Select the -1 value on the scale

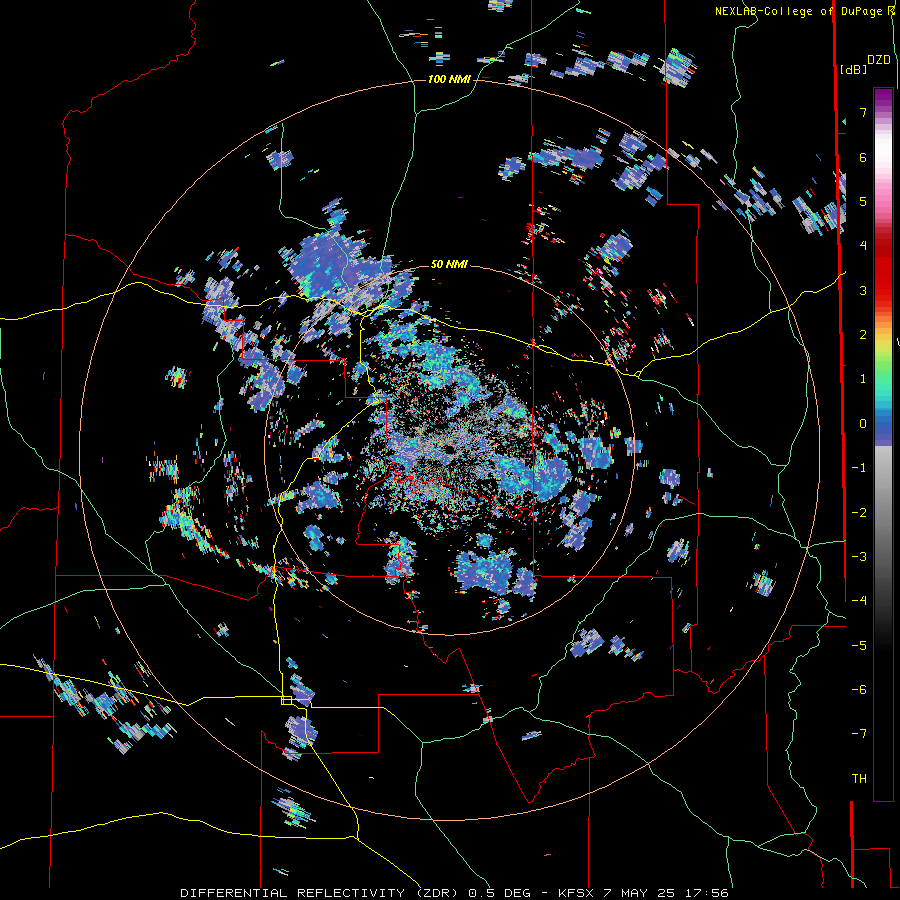[859, 468]
